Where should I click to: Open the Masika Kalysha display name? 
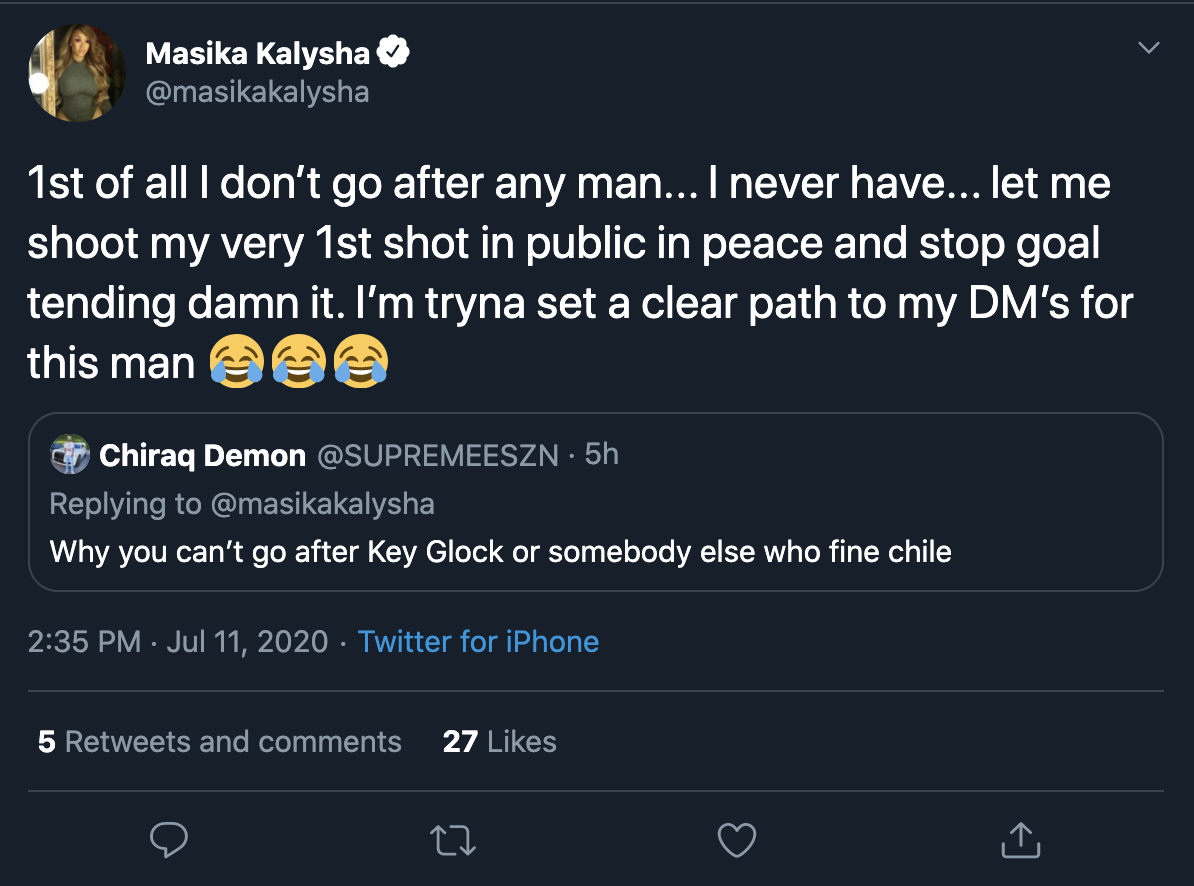point(257,54)
